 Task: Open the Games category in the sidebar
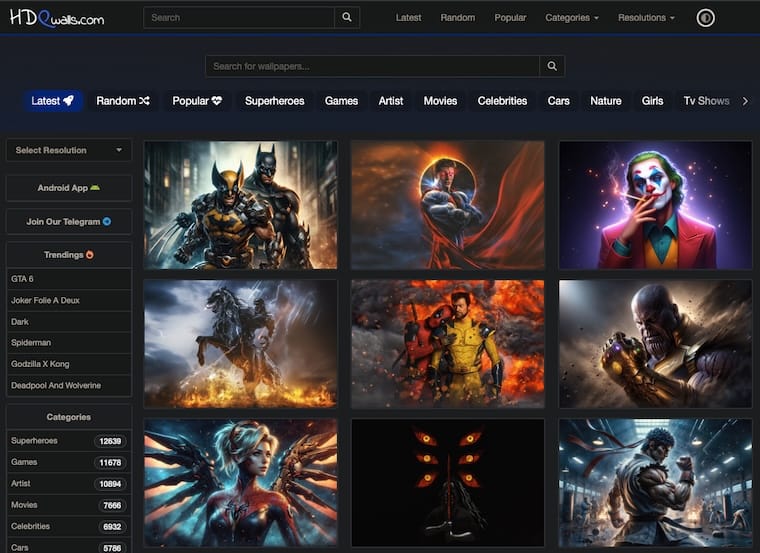pyautogui.click(x=69, y=462)
